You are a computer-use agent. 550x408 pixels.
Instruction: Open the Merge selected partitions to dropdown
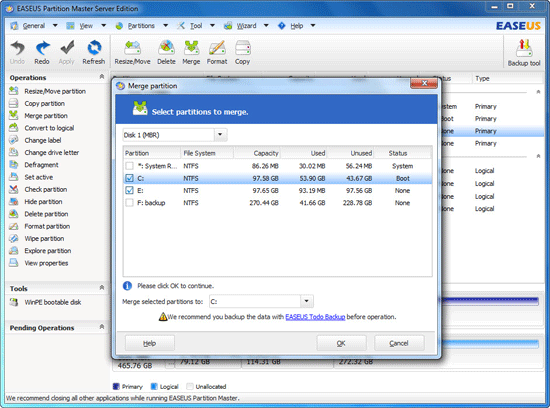pos(307,301)
